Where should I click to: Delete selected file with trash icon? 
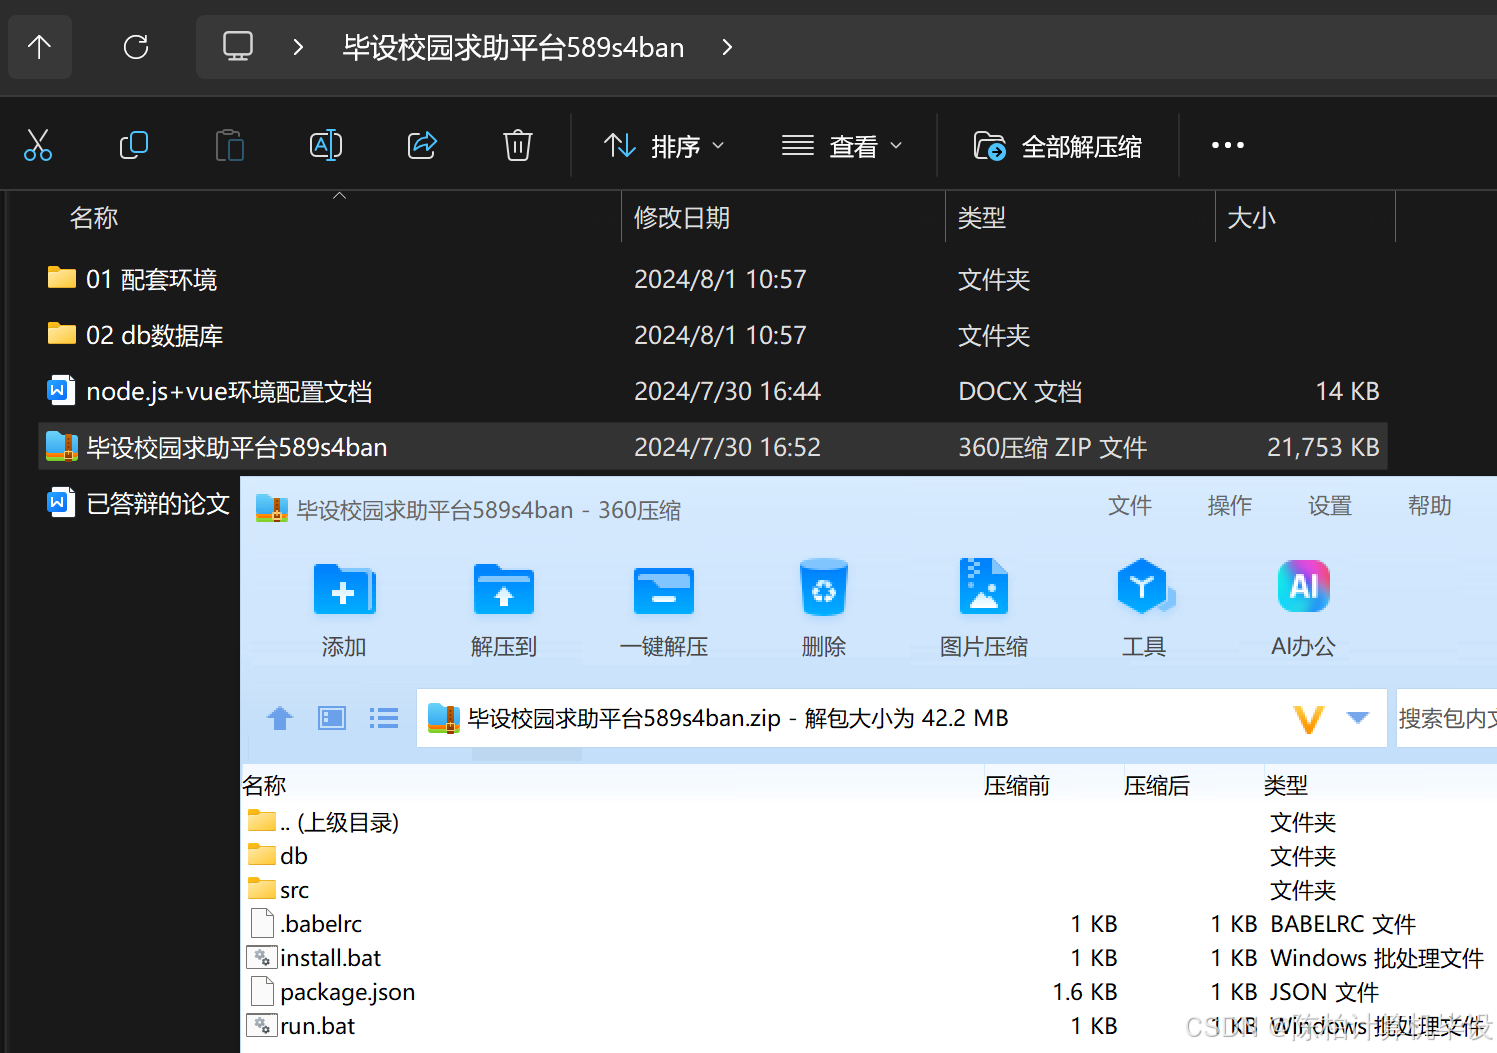tap(517, 146)
